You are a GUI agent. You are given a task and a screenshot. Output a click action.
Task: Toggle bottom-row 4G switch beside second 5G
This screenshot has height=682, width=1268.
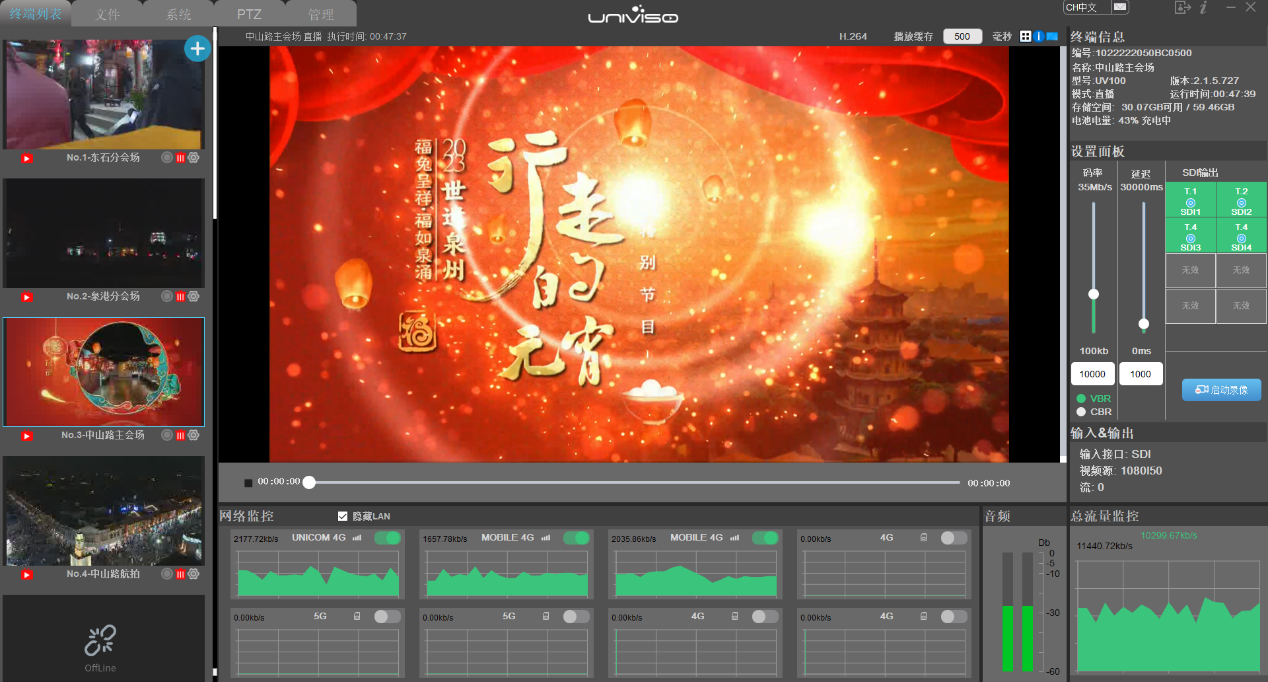coord(765,617)
